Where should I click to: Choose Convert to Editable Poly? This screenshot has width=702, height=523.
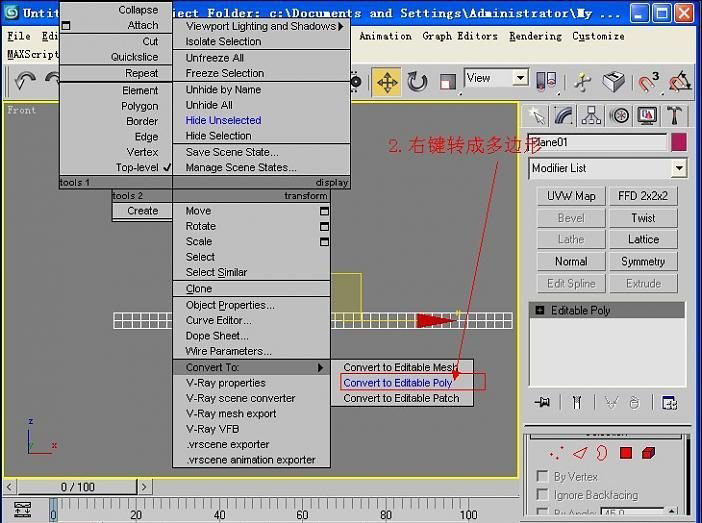(397, 383)
